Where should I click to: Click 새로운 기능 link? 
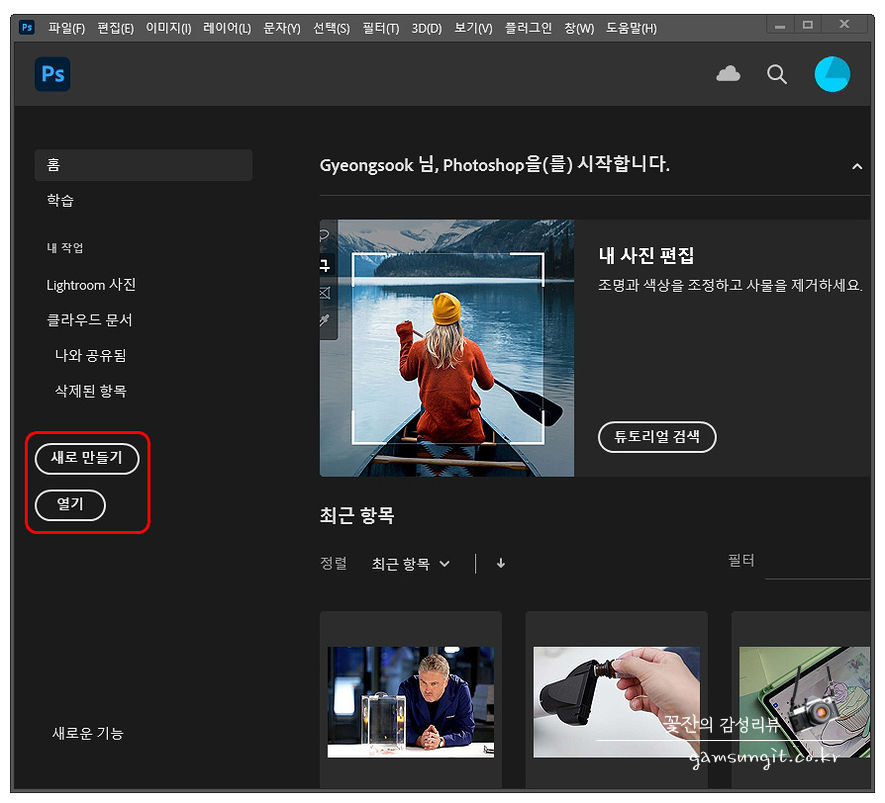tap(87, 733)
